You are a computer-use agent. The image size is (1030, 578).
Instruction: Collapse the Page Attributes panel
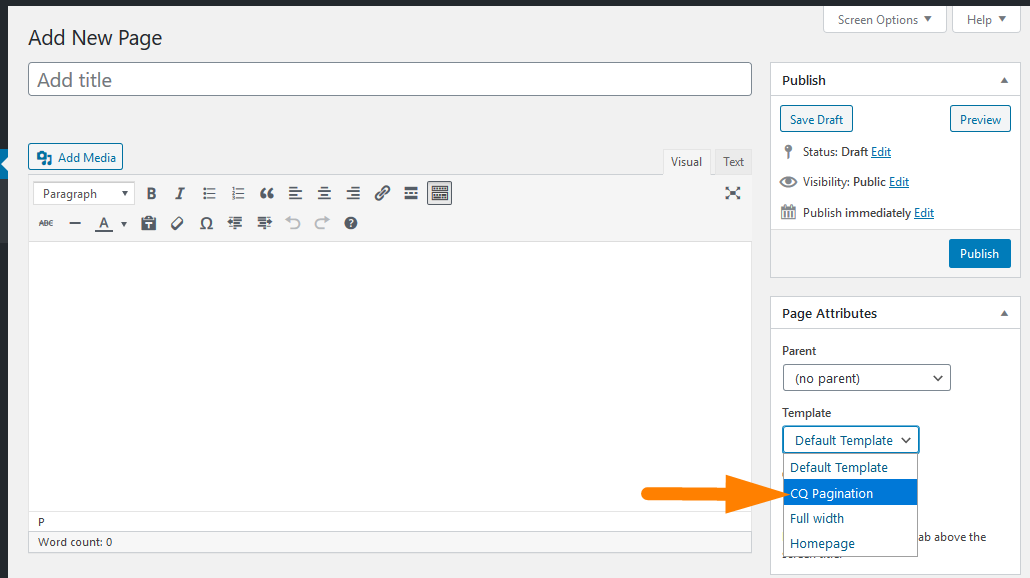[x=1004, y=313]
